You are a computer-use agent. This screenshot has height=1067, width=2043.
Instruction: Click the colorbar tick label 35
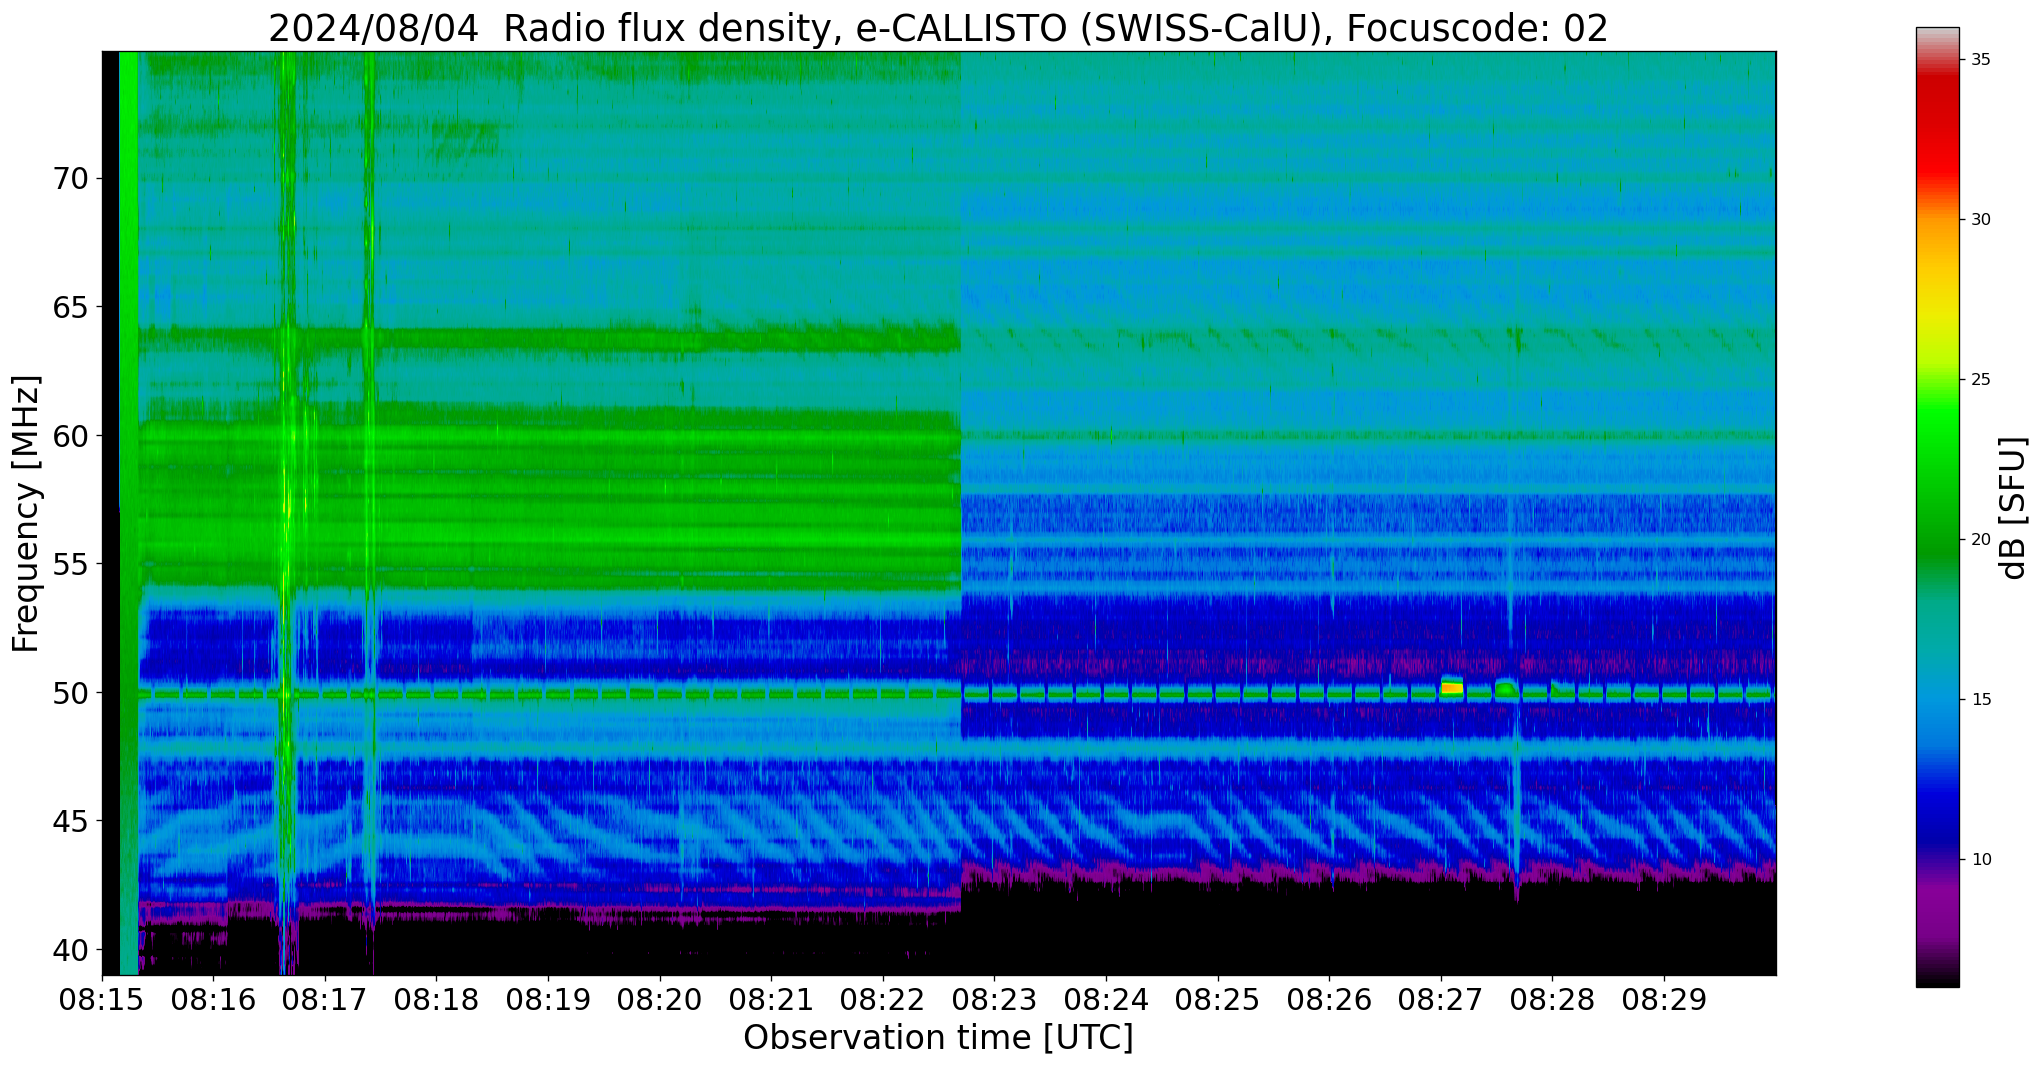point(1980,60)
